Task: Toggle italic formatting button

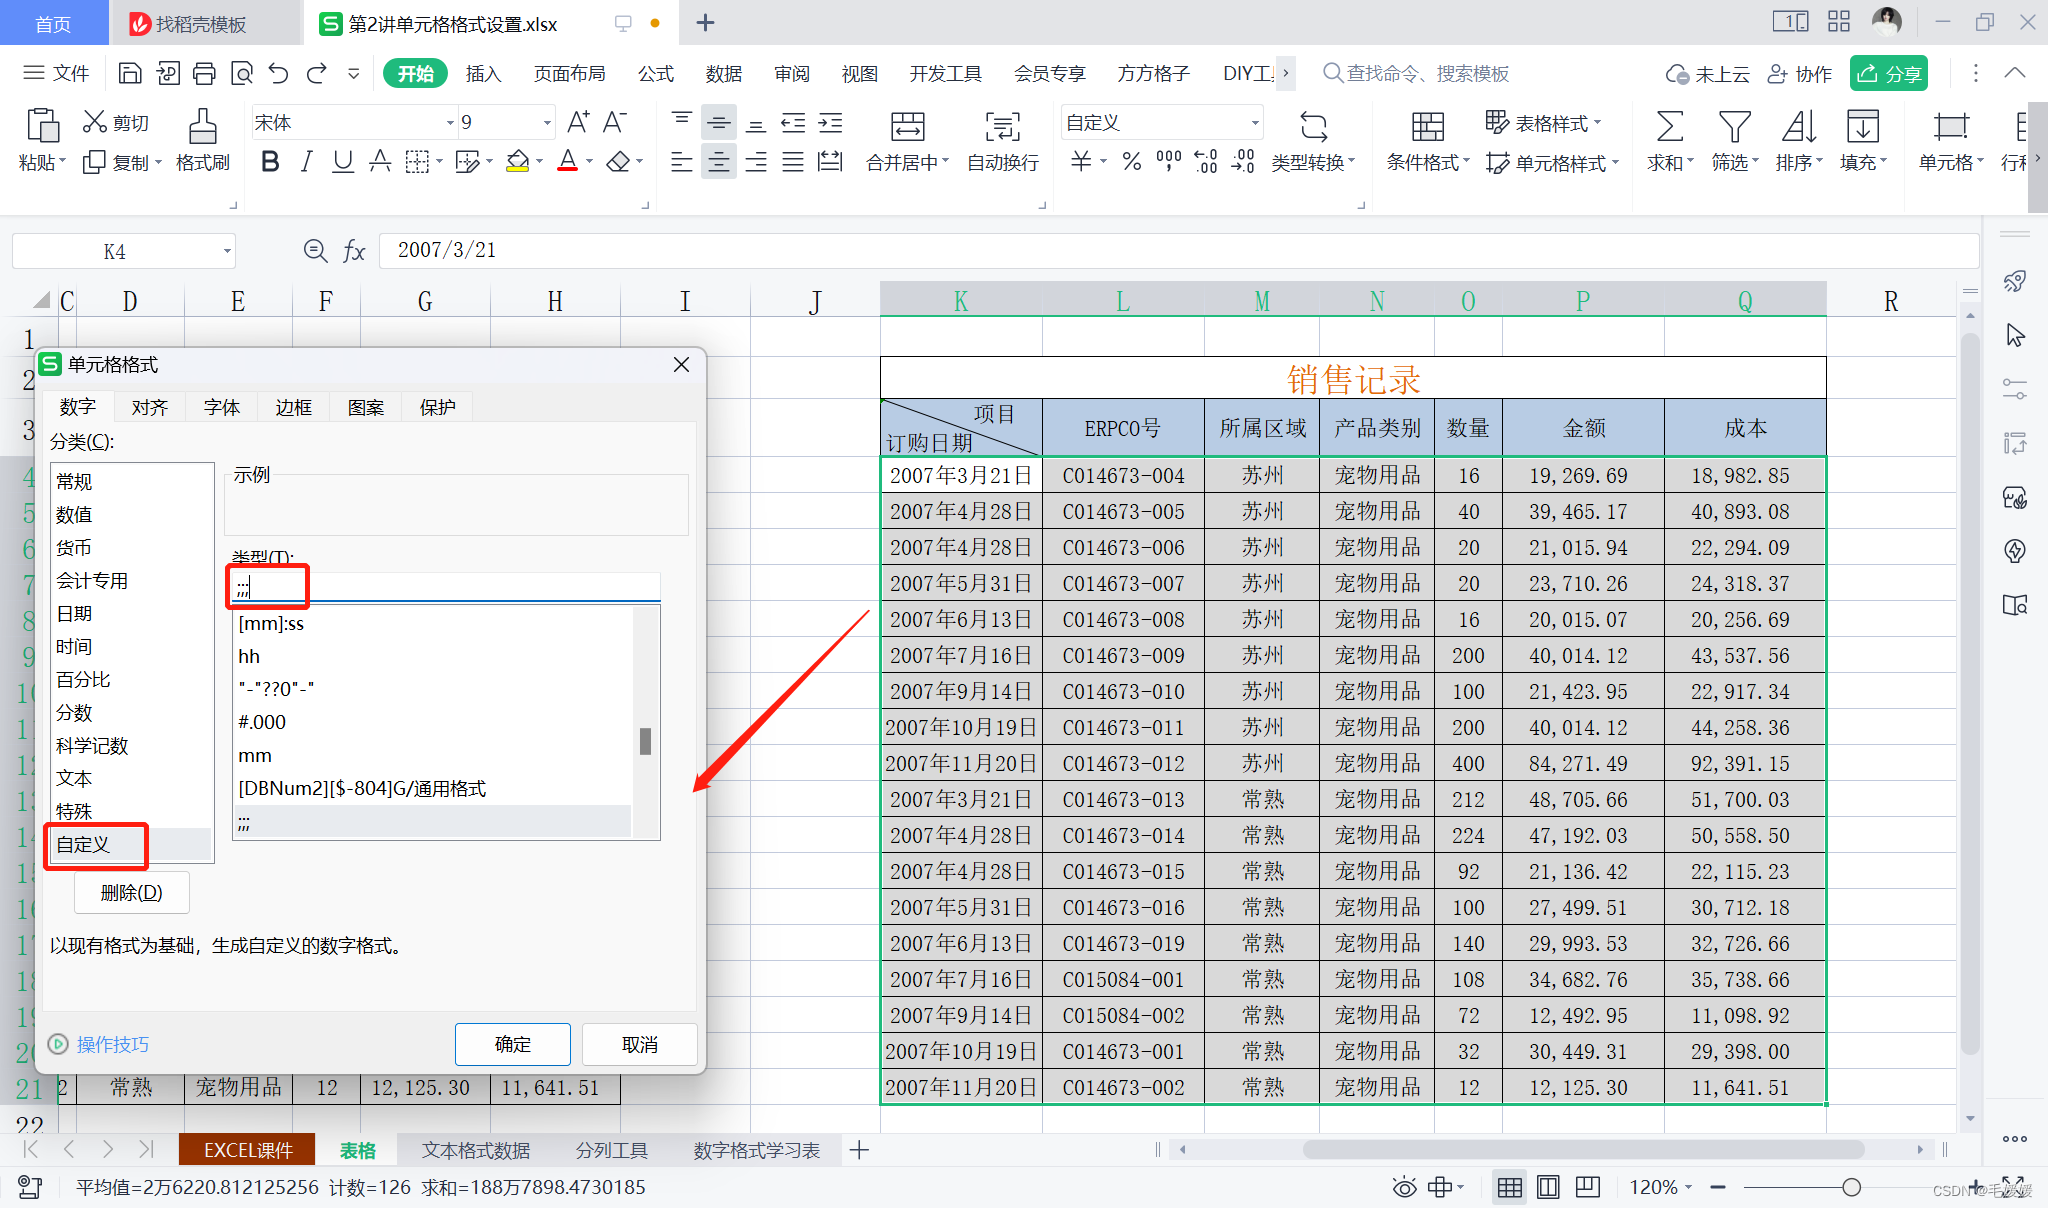Action: click(307, 161)
